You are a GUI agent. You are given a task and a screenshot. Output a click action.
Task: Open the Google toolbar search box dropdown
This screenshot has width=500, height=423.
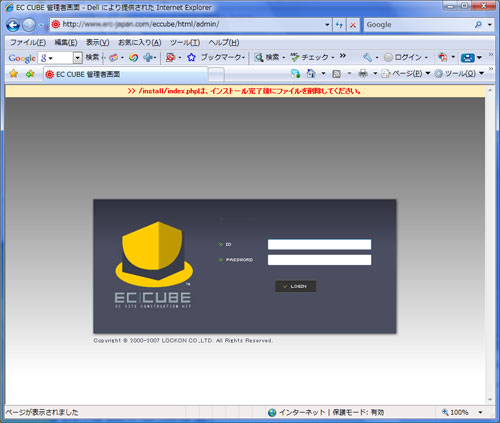pyautogui.click(x=77, y=58)
